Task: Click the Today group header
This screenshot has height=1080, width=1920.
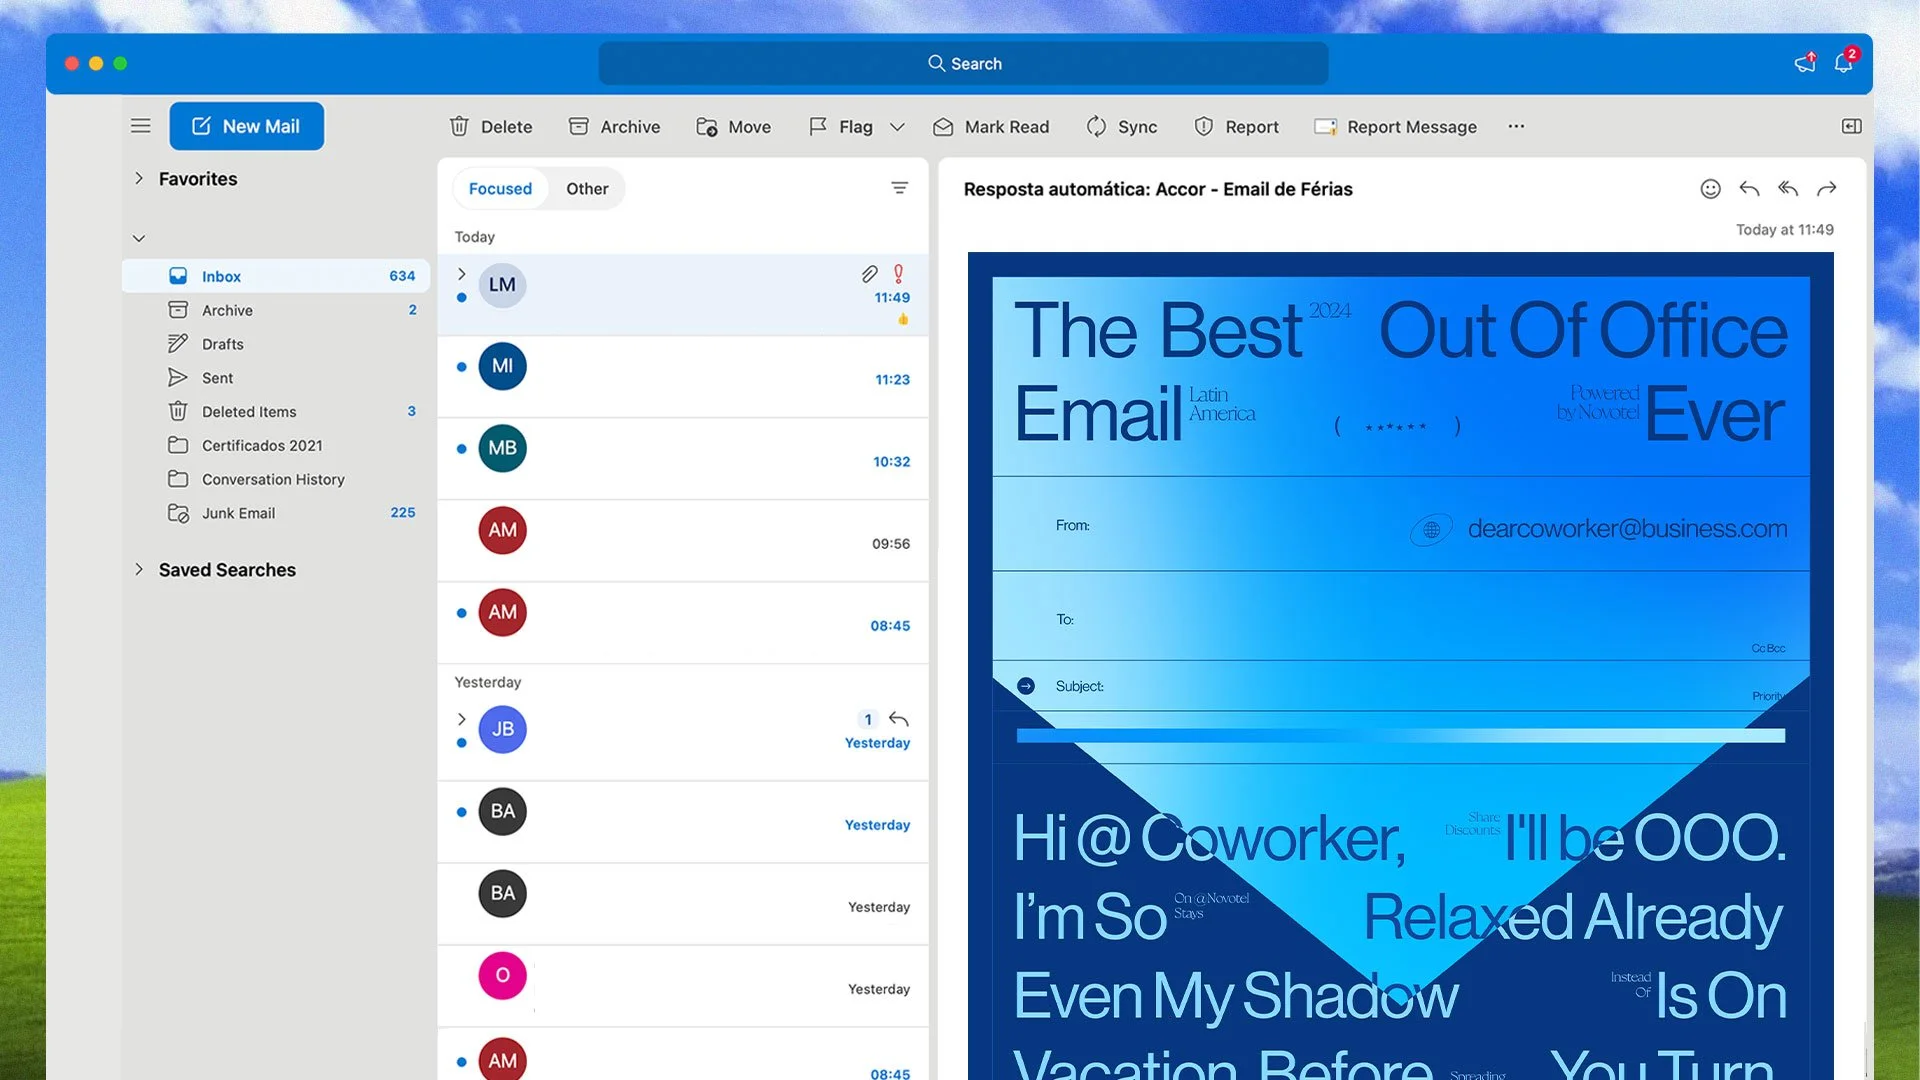Action: click(474, 237)
